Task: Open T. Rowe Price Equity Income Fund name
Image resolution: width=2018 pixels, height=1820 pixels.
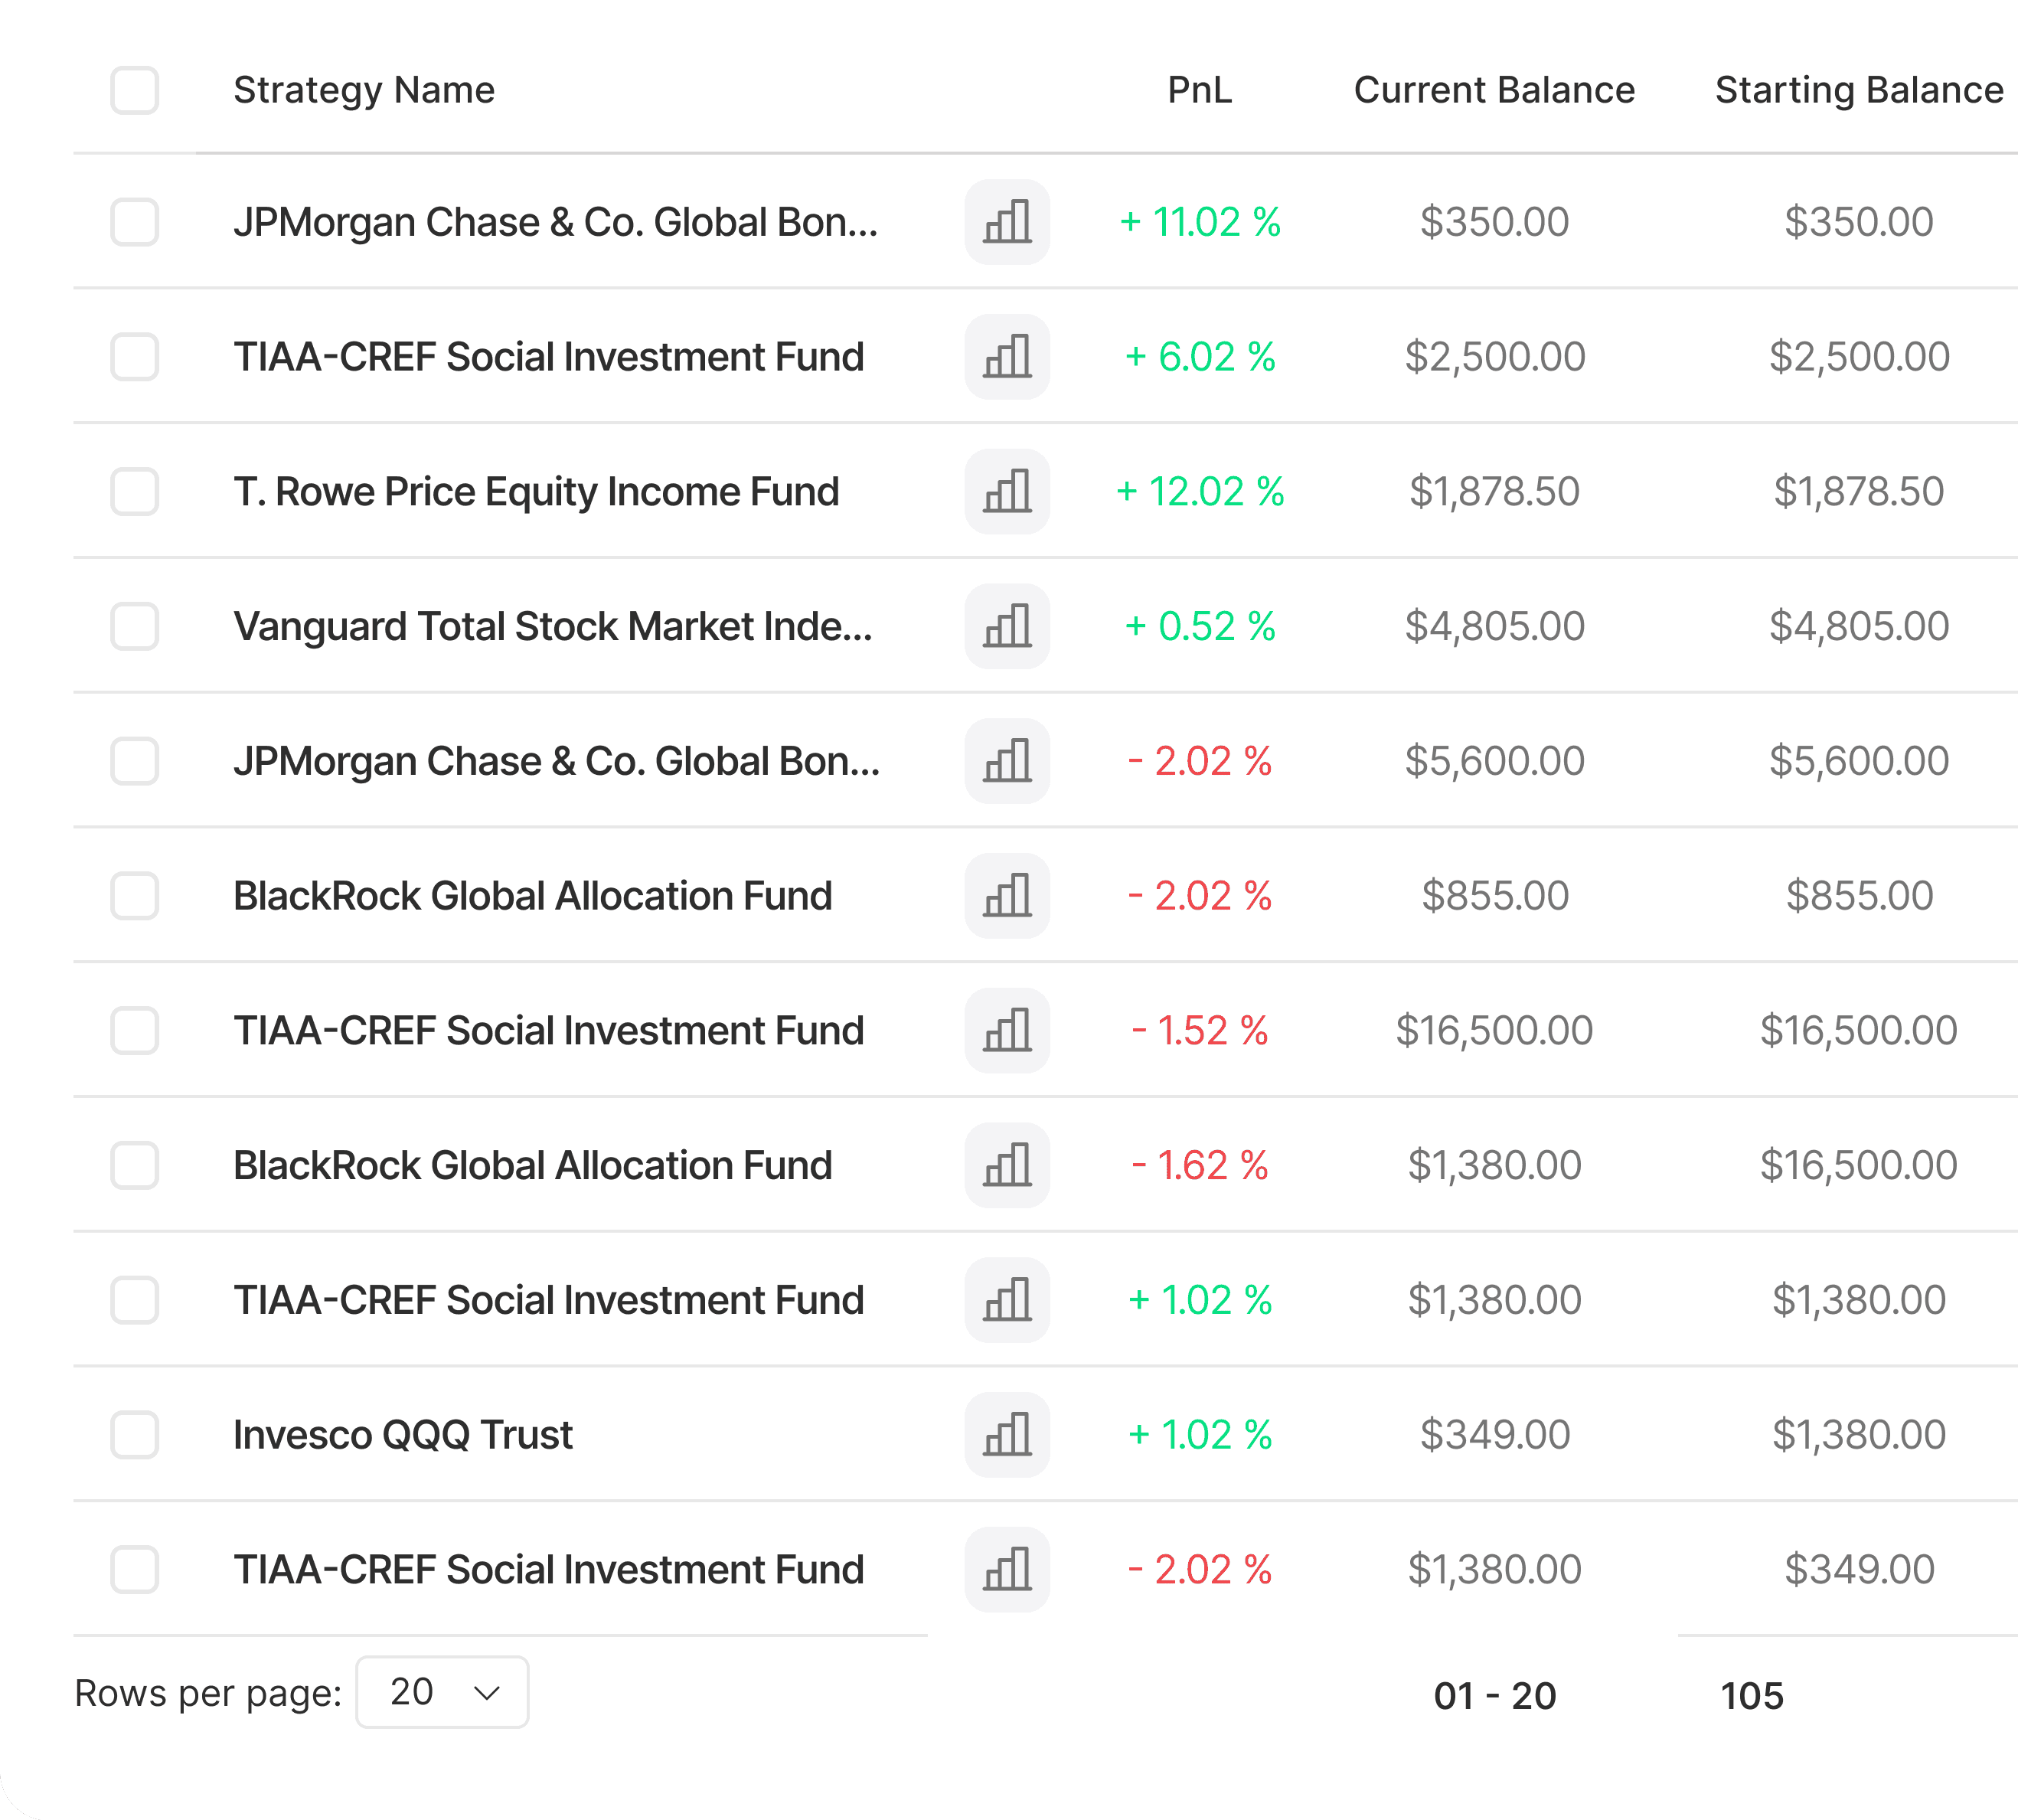Action: pyautogui.click(x=536, y=492)
